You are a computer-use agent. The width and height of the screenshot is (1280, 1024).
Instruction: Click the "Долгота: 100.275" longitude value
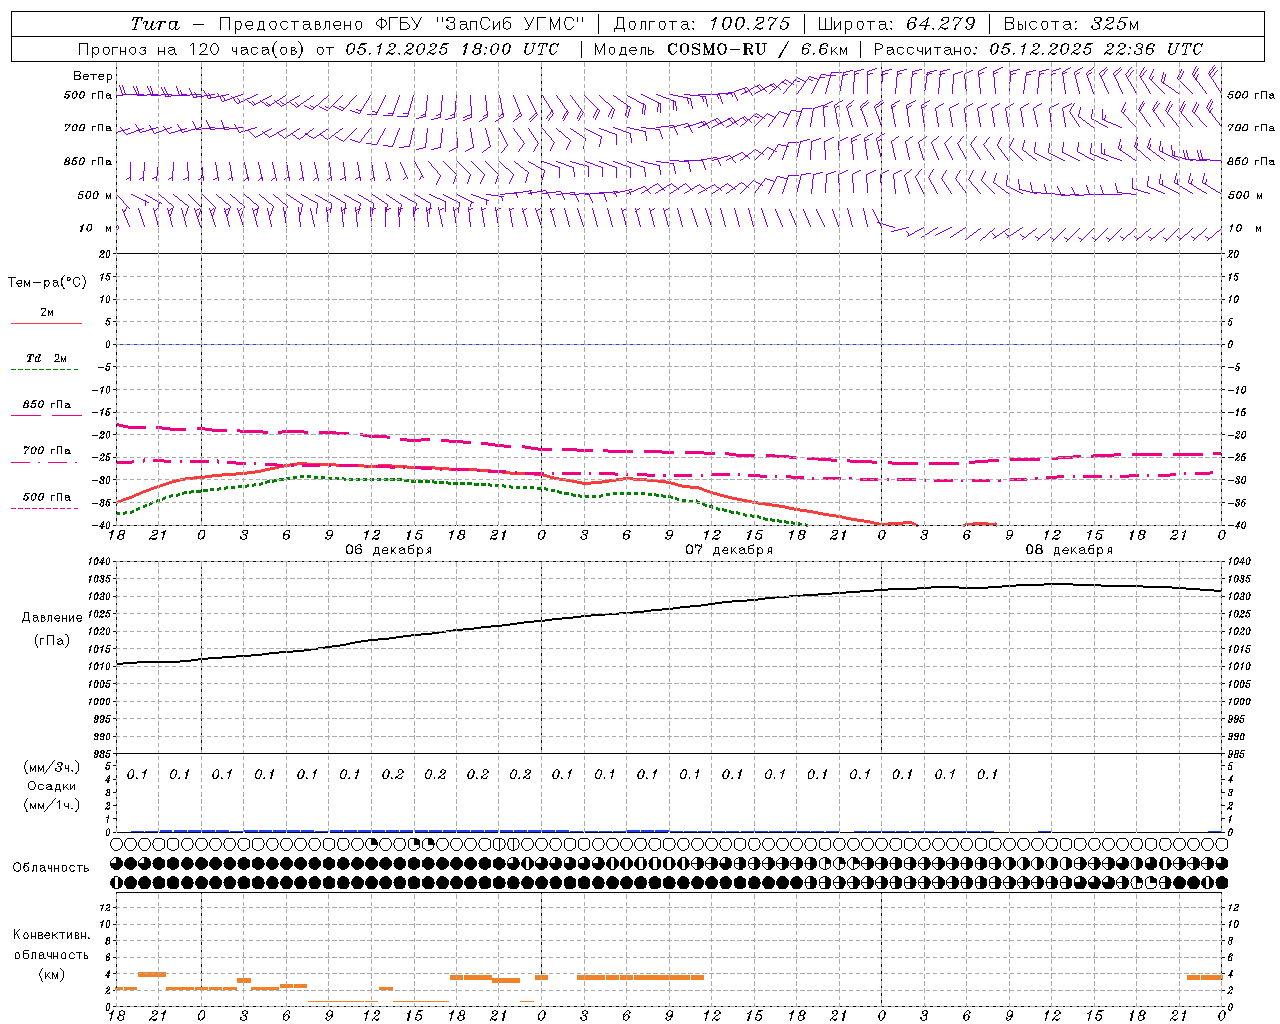pyautogui.click(x=701, y=24)
